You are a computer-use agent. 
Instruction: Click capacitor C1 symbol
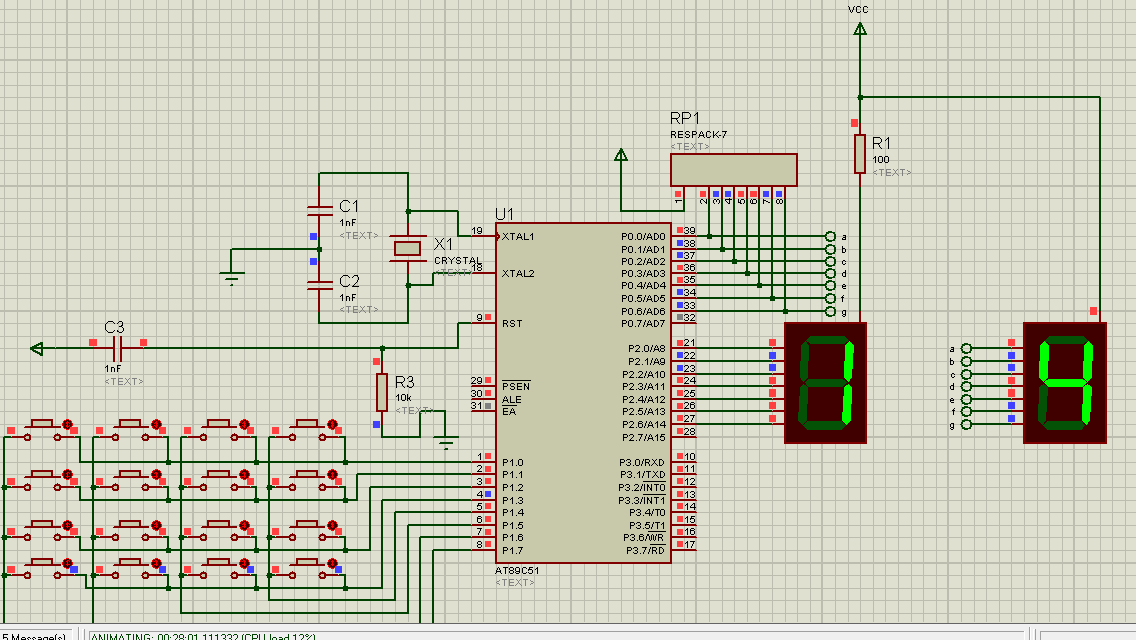coord(319,211)
